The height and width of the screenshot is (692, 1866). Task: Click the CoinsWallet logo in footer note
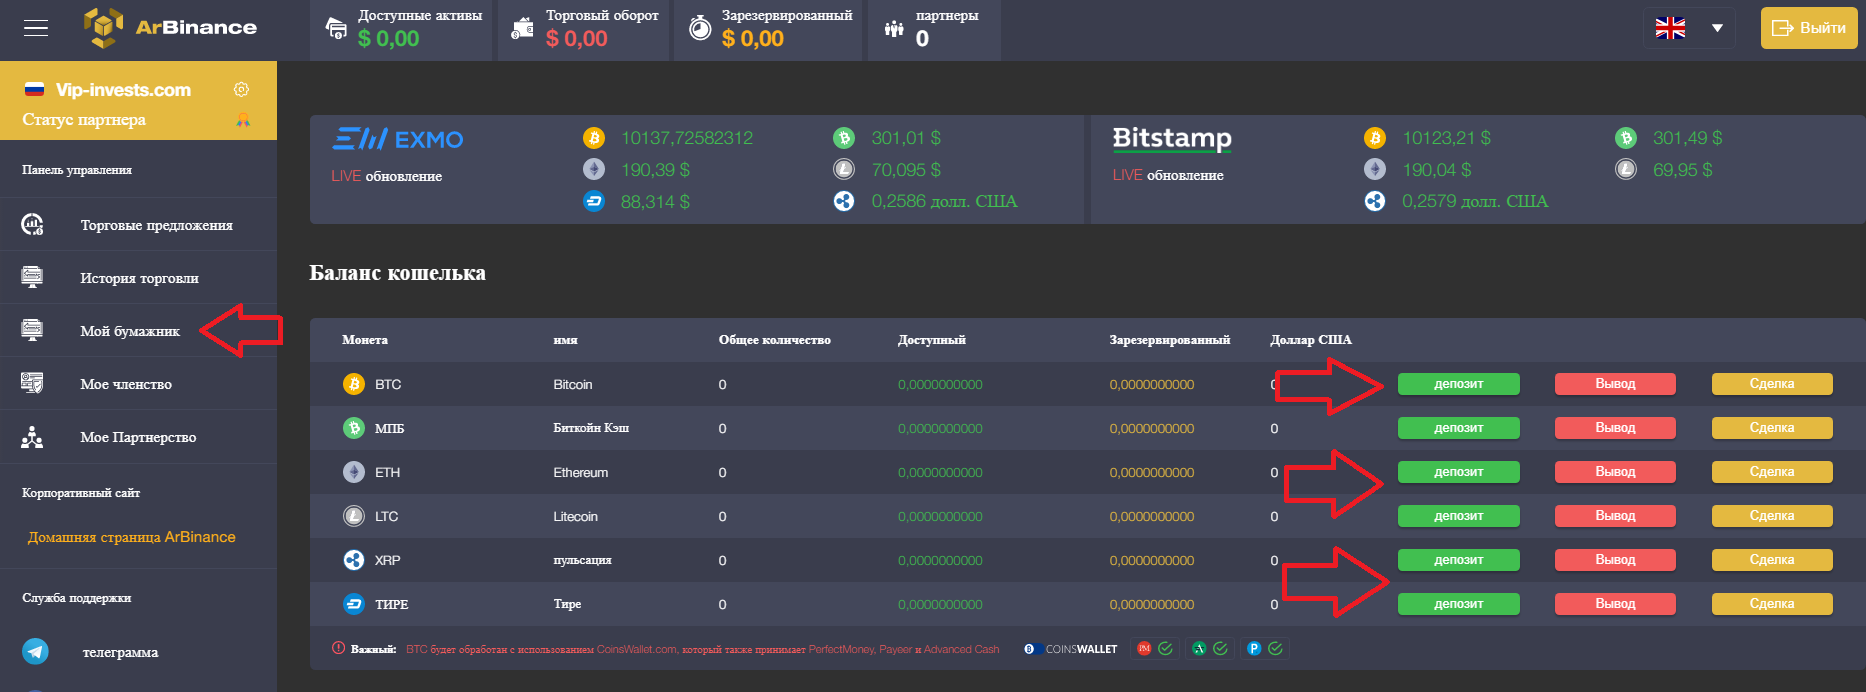click(1070, 649)
